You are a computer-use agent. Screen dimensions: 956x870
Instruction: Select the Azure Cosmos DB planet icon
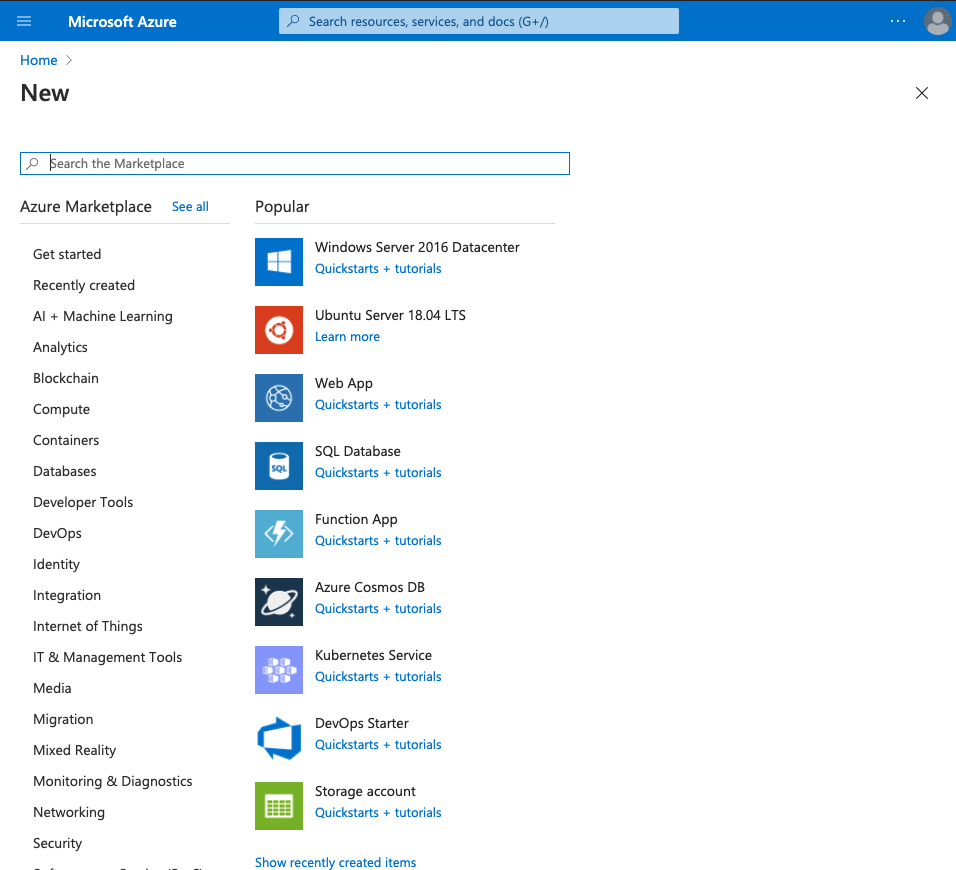pos(278,602)
